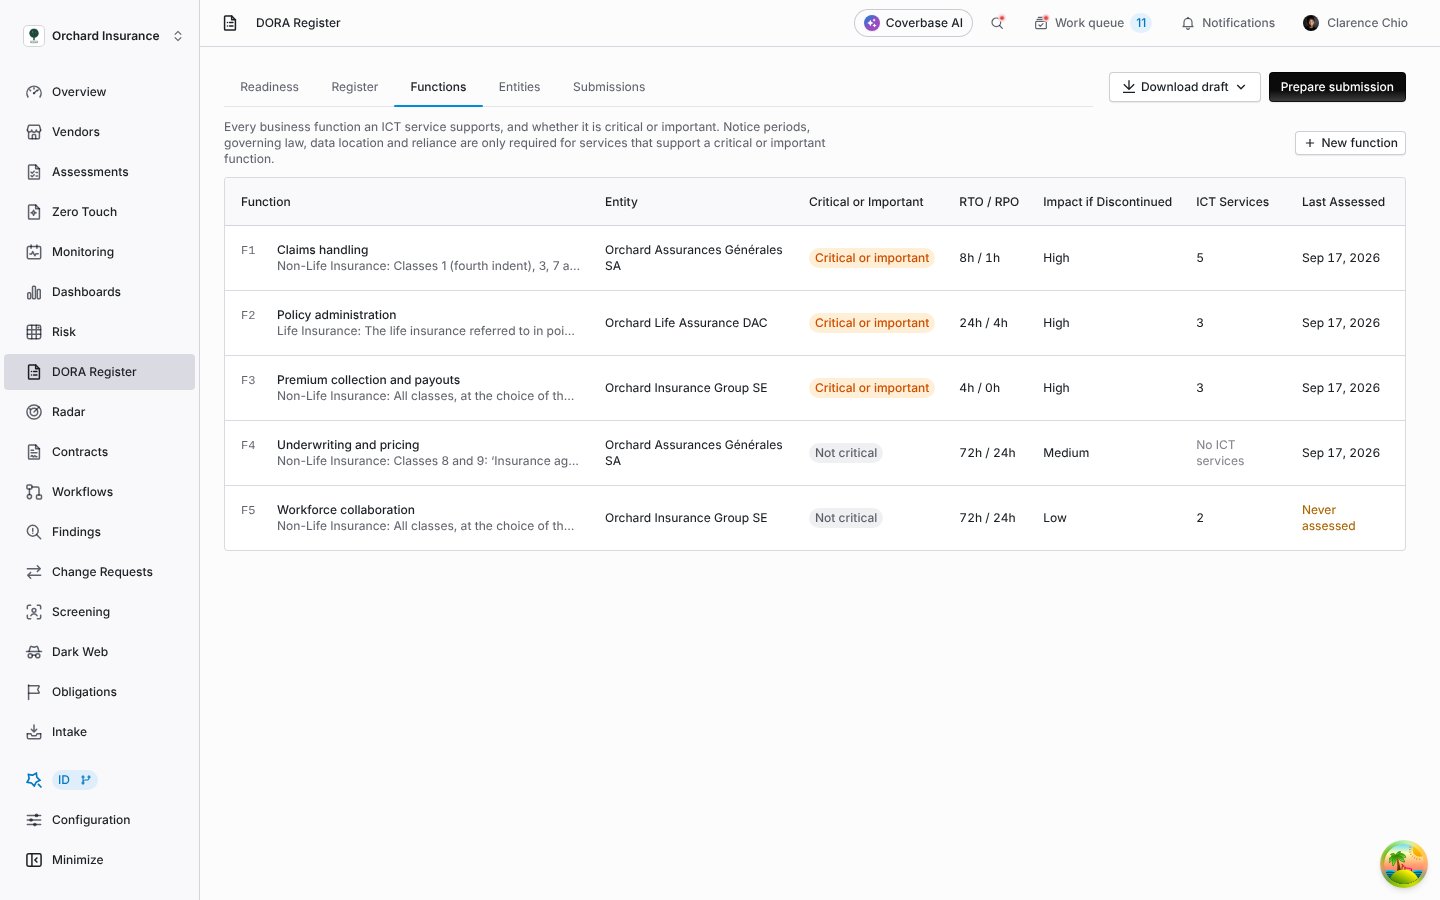Open the Radar target icon
1440x900 pixels.
pyautogui.click(x=34, y=412)
